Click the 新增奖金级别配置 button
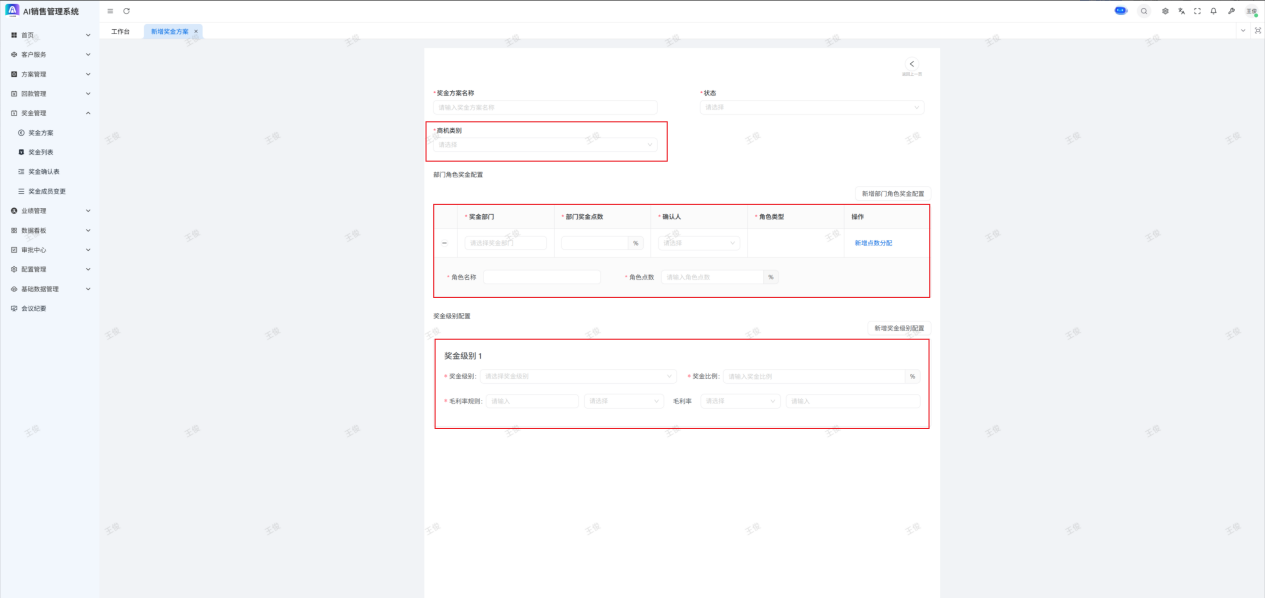This screenshot has height=598, width=1265. tap(898, 328)
